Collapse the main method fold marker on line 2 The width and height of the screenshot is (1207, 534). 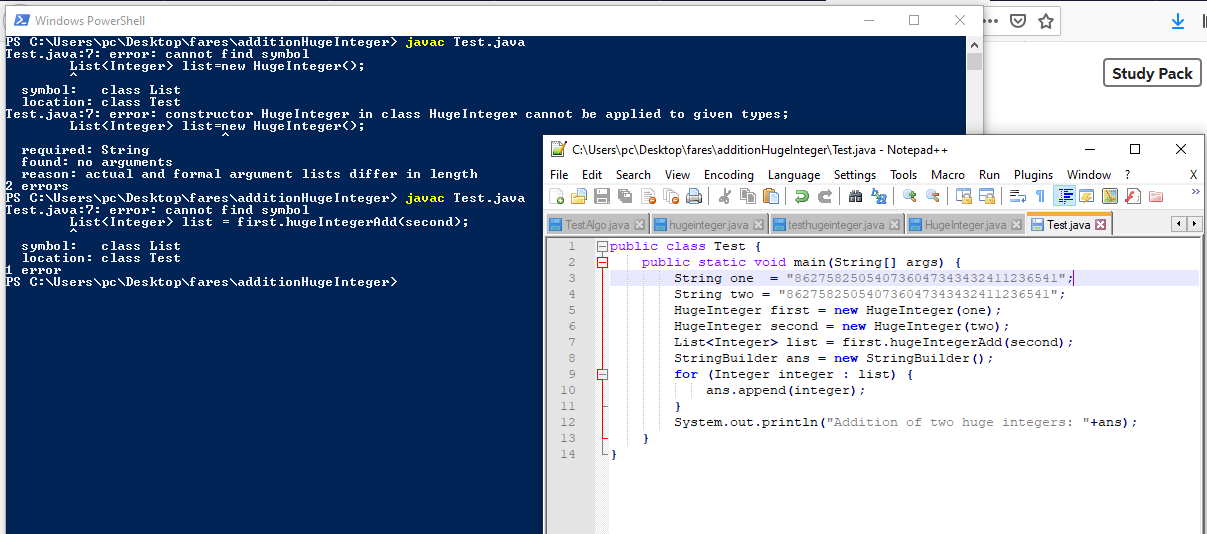tap(601, 262)
